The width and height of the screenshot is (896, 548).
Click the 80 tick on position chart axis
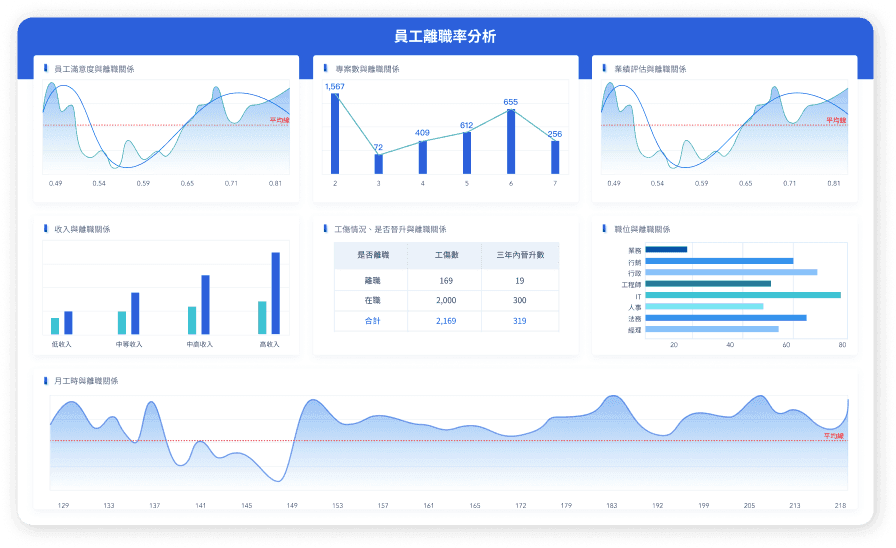pos(842,345)
